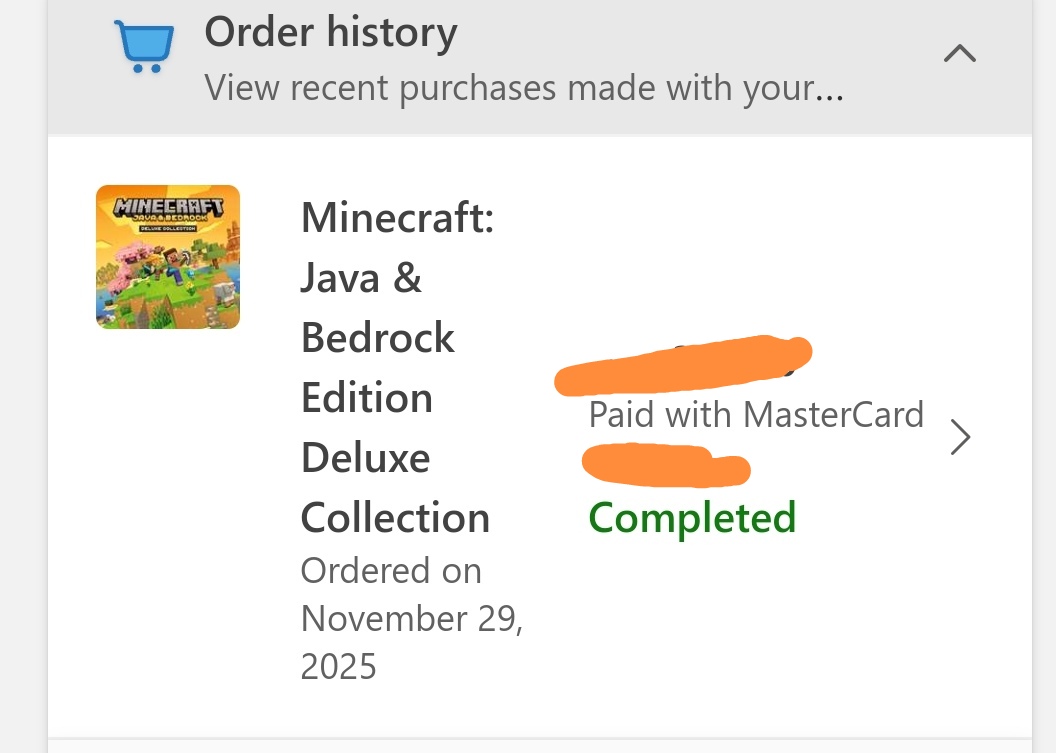Image resolution: width=1056 pixels, height=753 pixels.
Task: Click the 'View recent purchases' subtitle
Action: click(524, 88)
